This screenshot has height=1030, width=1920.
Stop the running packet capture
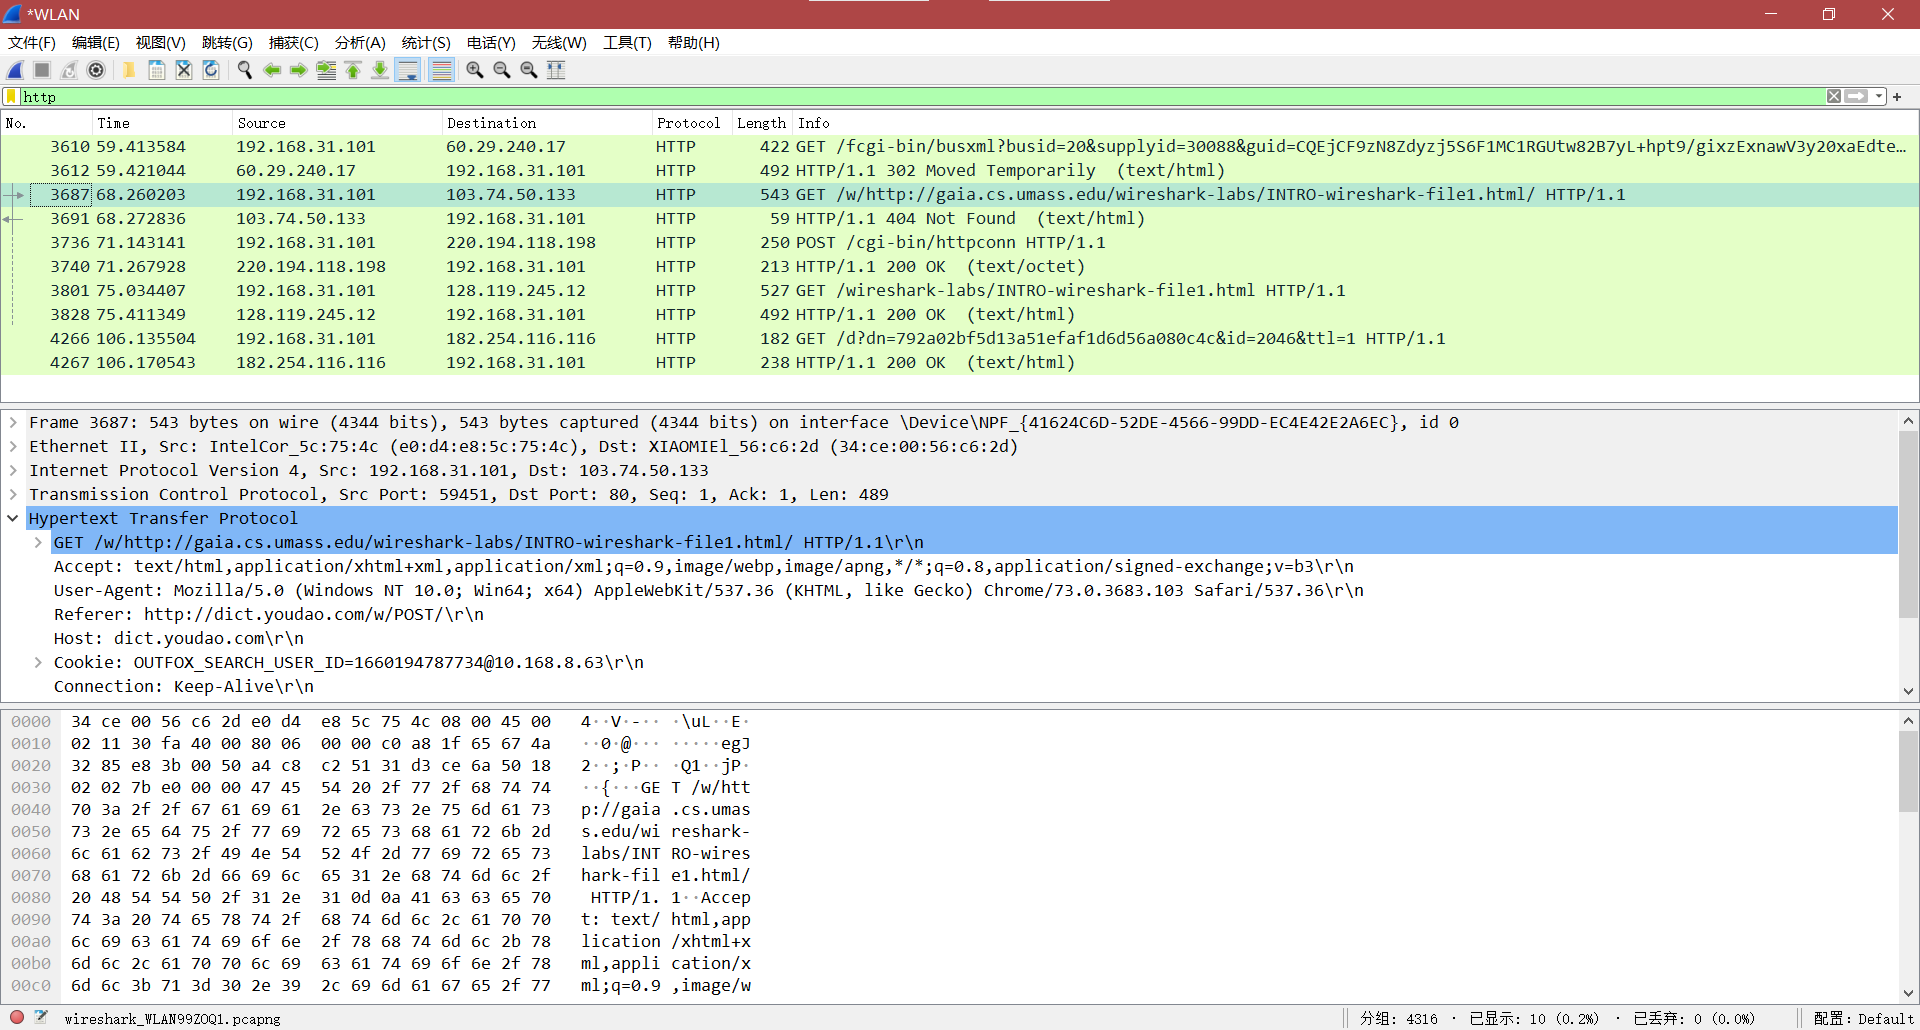pyautogui.click(x=42, y=70)
